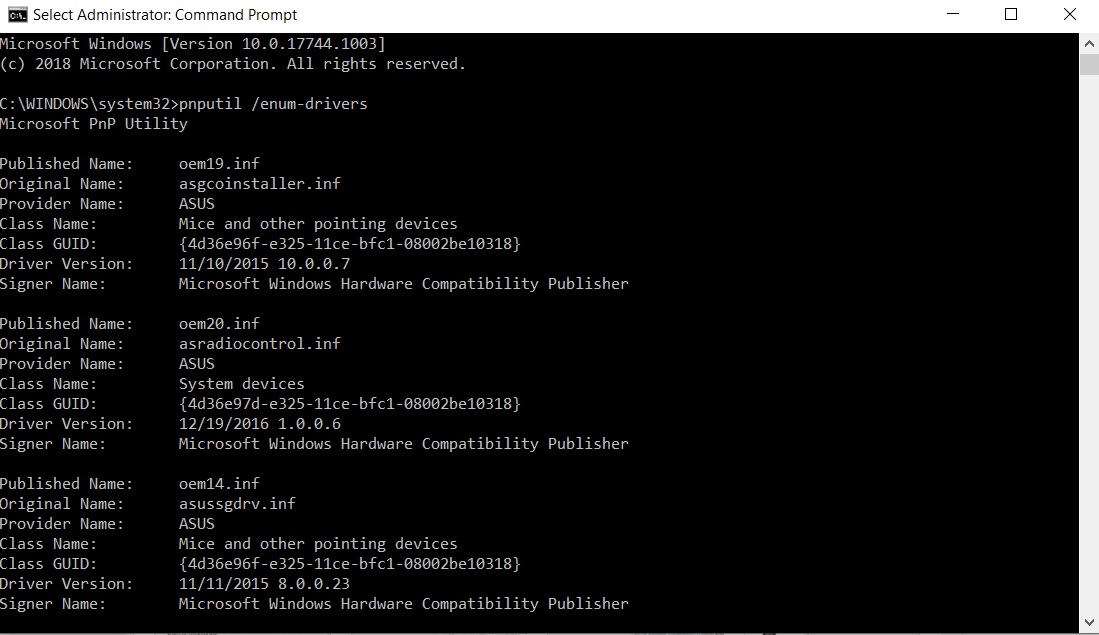Click the Microsoft Corporation copyright line
1099x635 pixels.
(233, 64)
